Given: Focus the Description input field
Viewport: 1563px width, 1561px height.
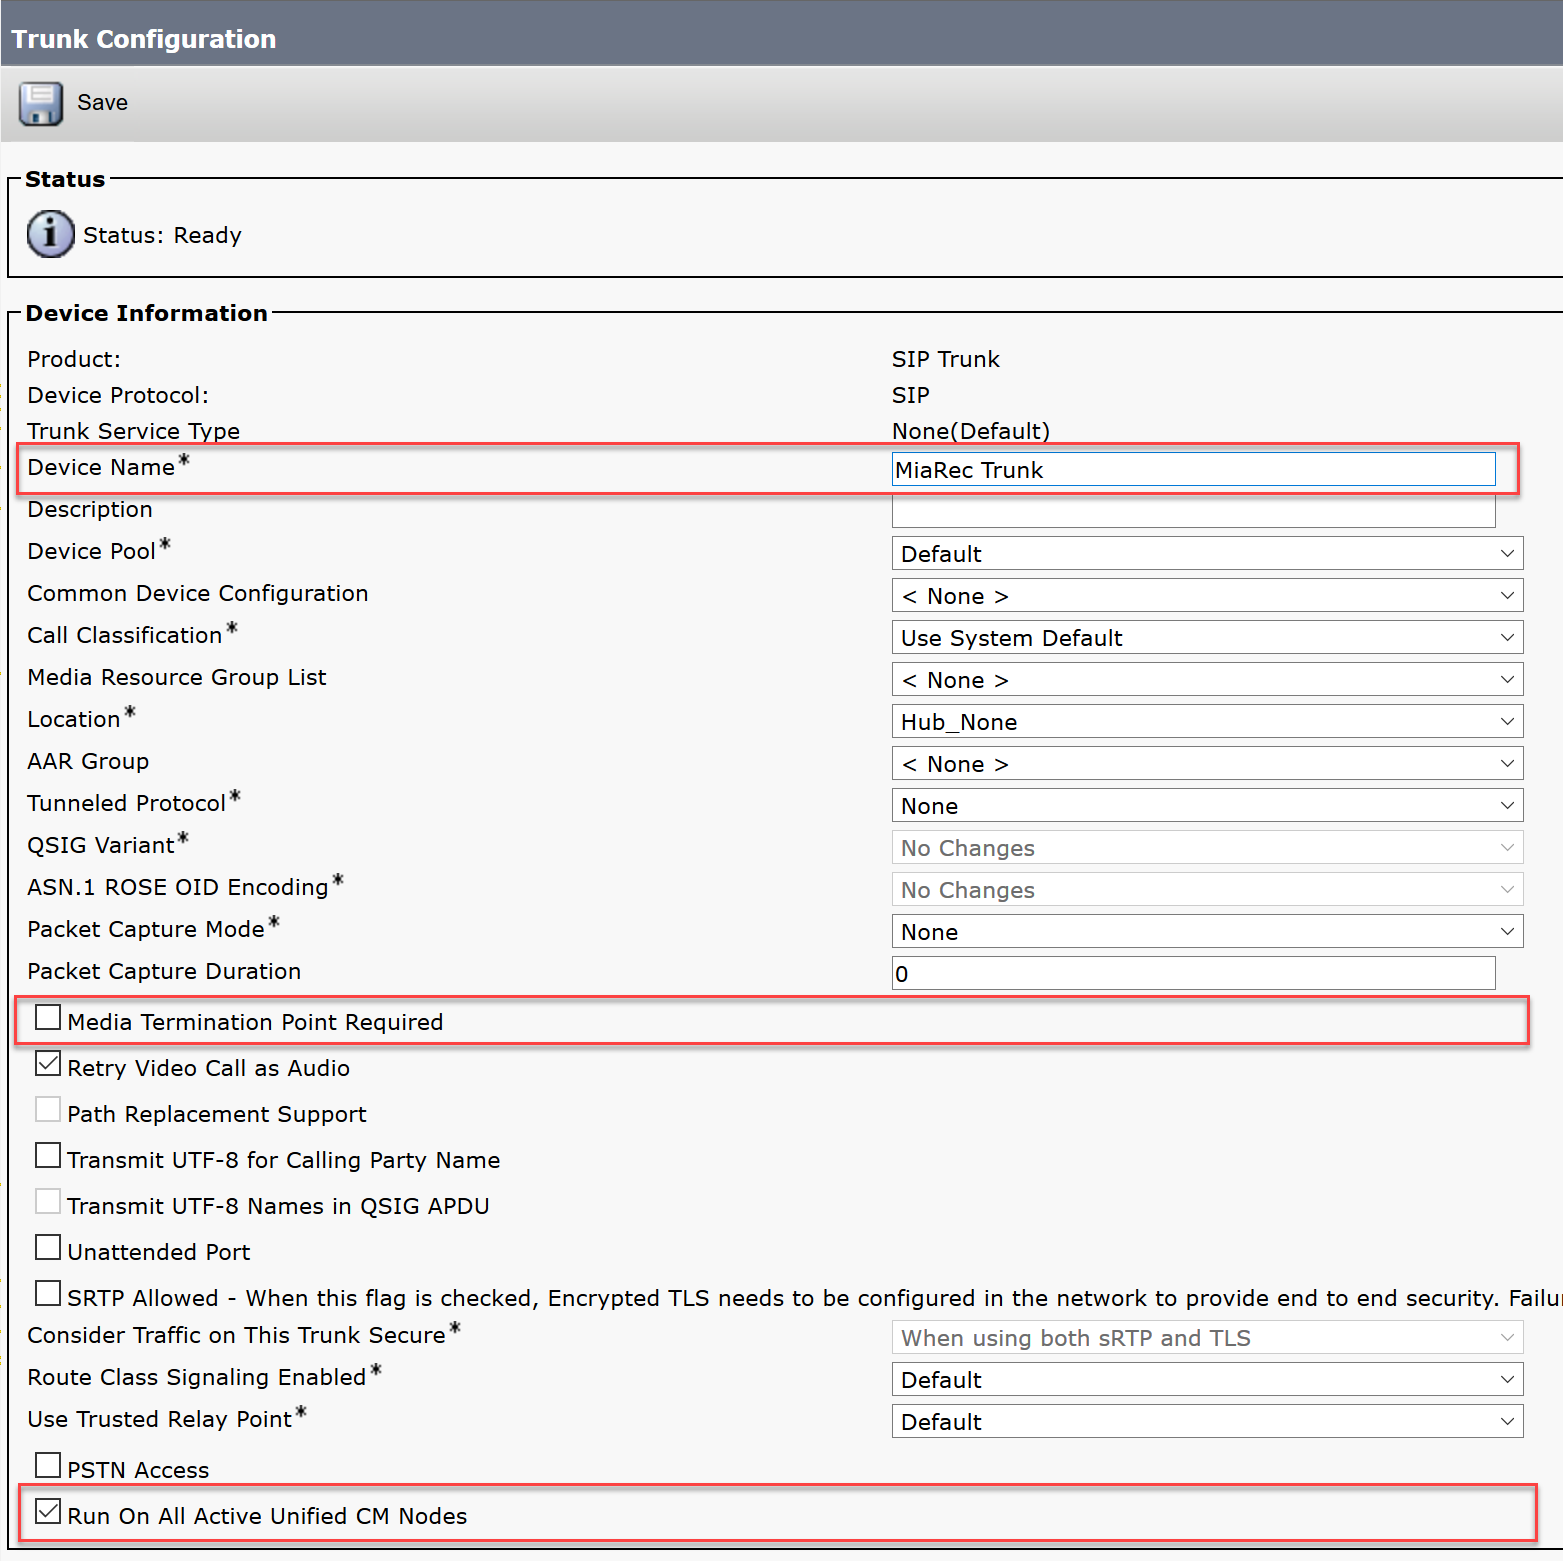Looking at the screenshot, I should pos(1193,511).
